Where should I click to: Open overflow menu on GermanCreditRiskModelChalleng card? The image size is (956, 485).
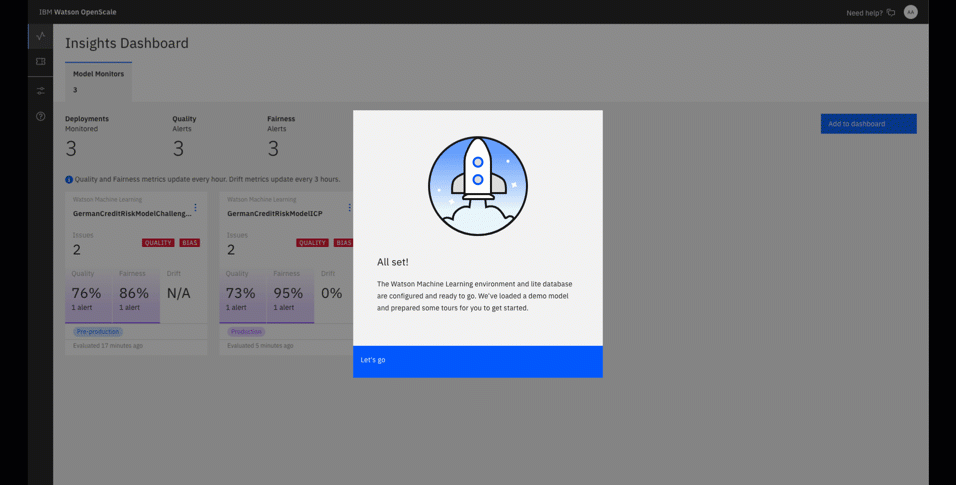[x=195, y=208]
